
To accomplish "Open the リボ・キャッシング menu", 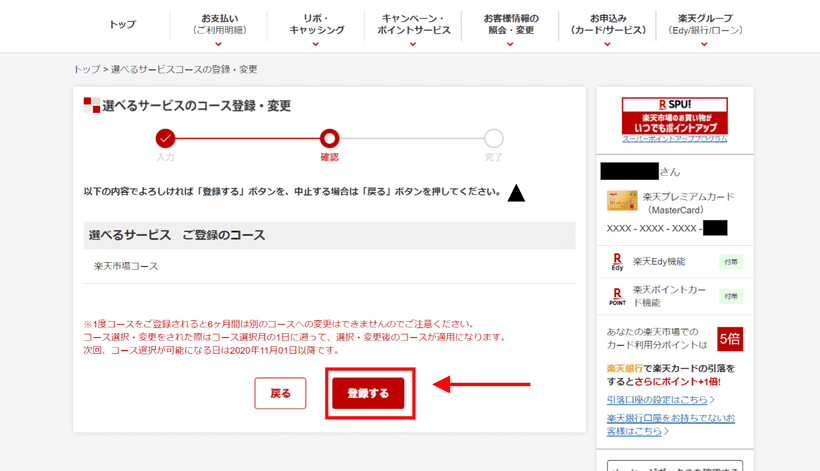I will tap(316, 25).
